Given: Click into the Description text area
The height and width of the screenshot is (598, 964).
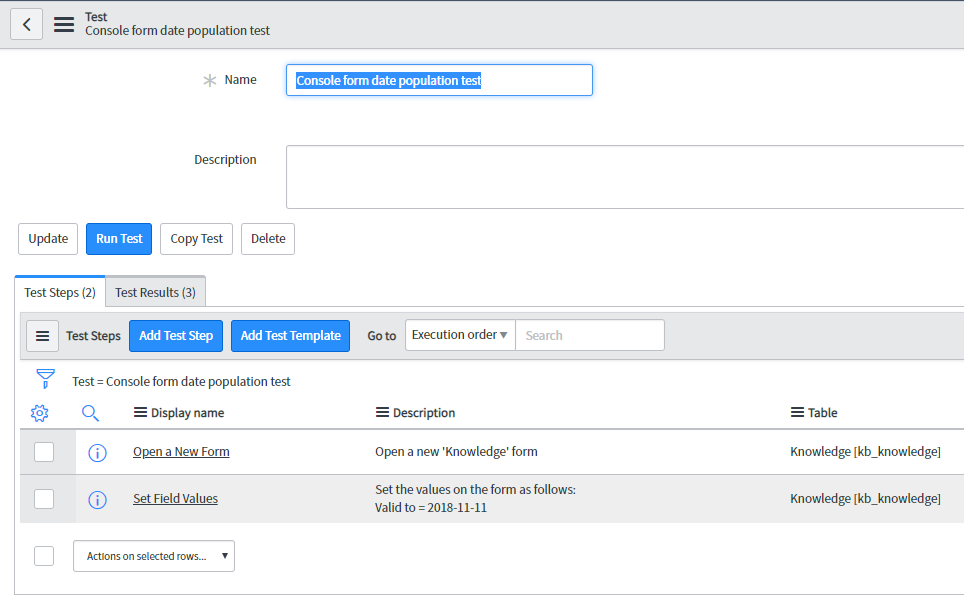Looking at the screenshot, I should coord(625,177).
